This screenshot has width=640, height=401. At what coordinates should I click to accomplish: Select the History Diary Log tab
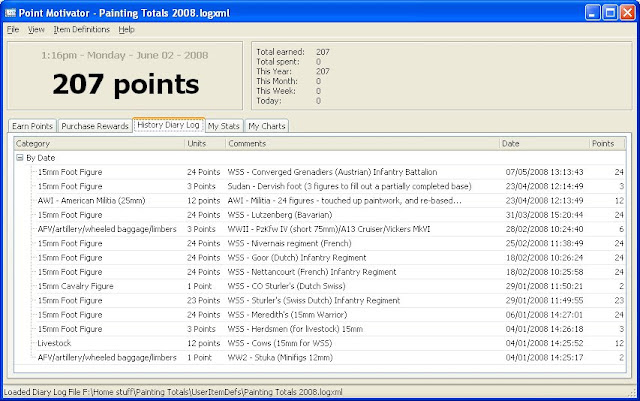click(x=168, y=125)
